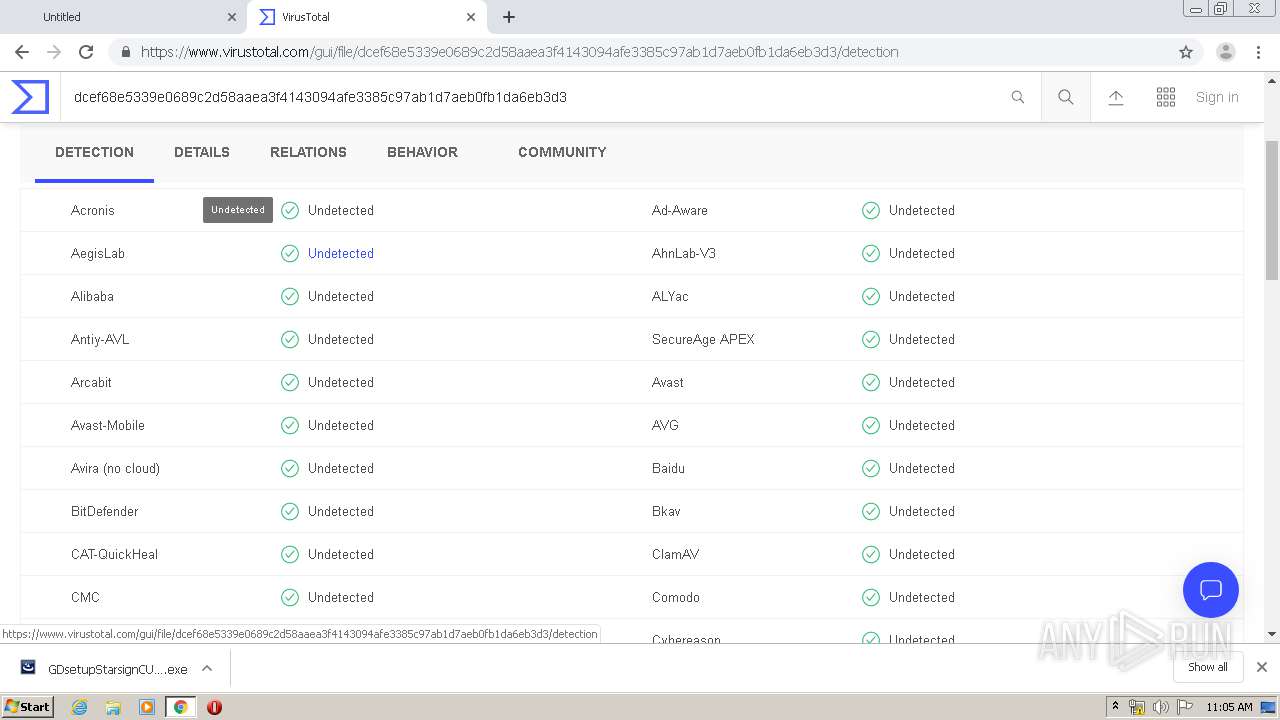Select the Baidu engine name
The image size is (1280, 720).
(668, 468)
